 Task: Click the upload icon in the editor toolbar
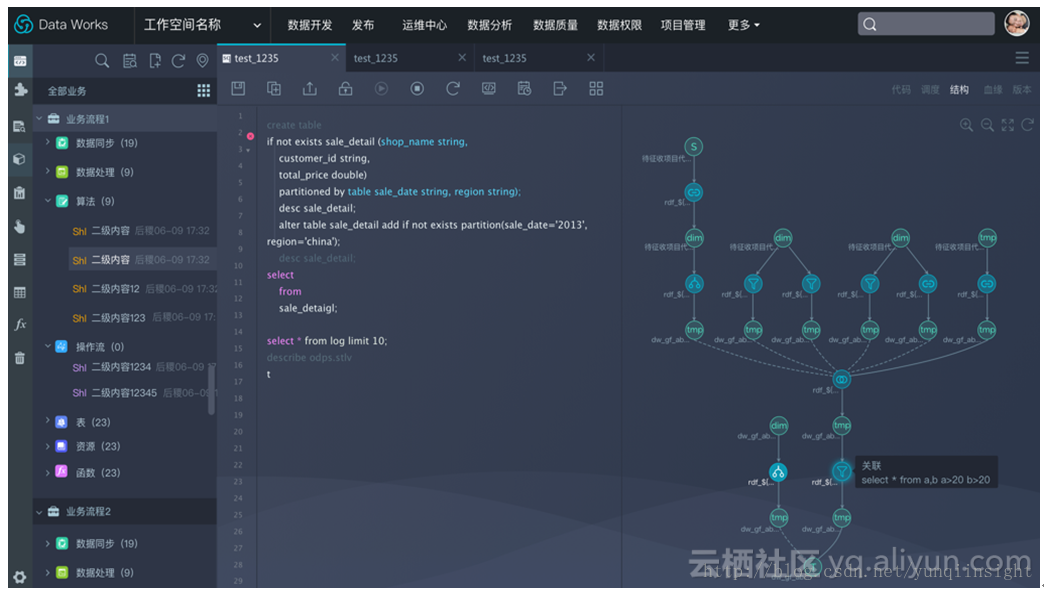[310, 89]
